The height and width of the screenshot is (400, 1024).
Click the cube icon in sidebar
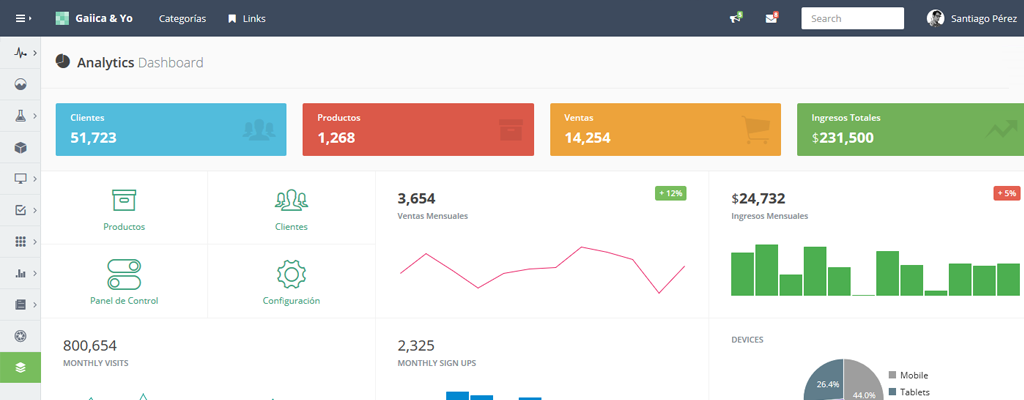20,148
